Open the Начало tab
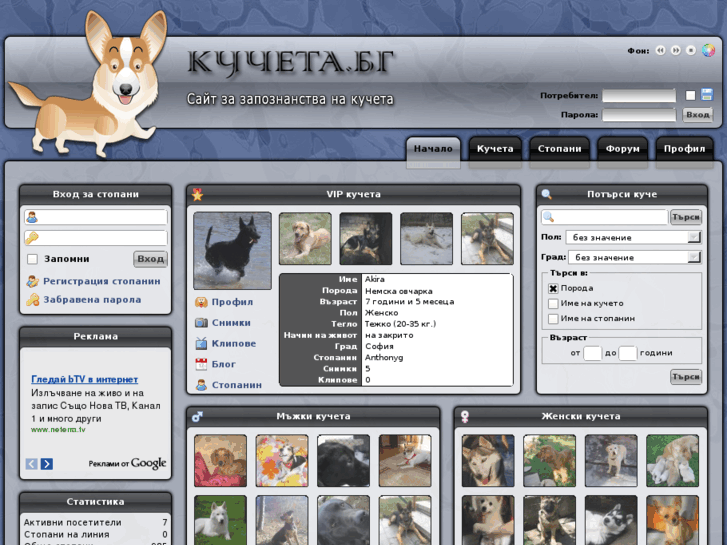727x545 pixels. click(433, 149)
